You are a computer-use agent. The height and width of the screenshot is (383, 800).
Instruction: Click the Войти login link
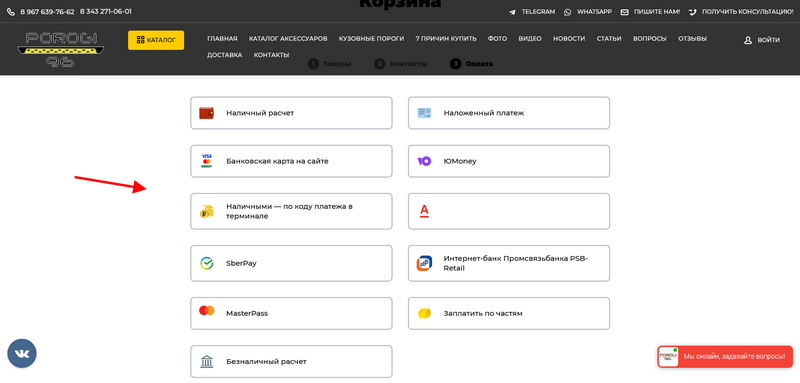coord(768,40)
